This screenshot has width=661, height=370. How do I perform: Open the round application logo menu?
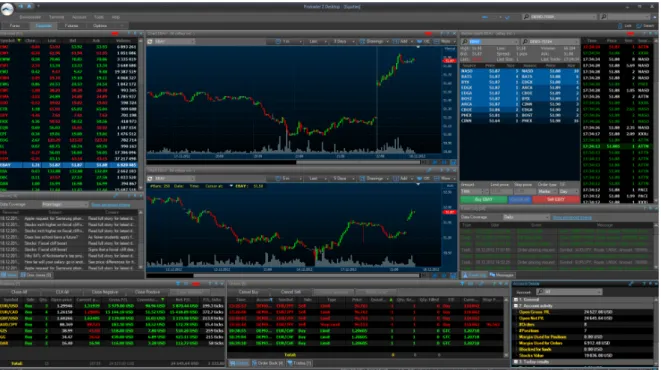[7, 9]
